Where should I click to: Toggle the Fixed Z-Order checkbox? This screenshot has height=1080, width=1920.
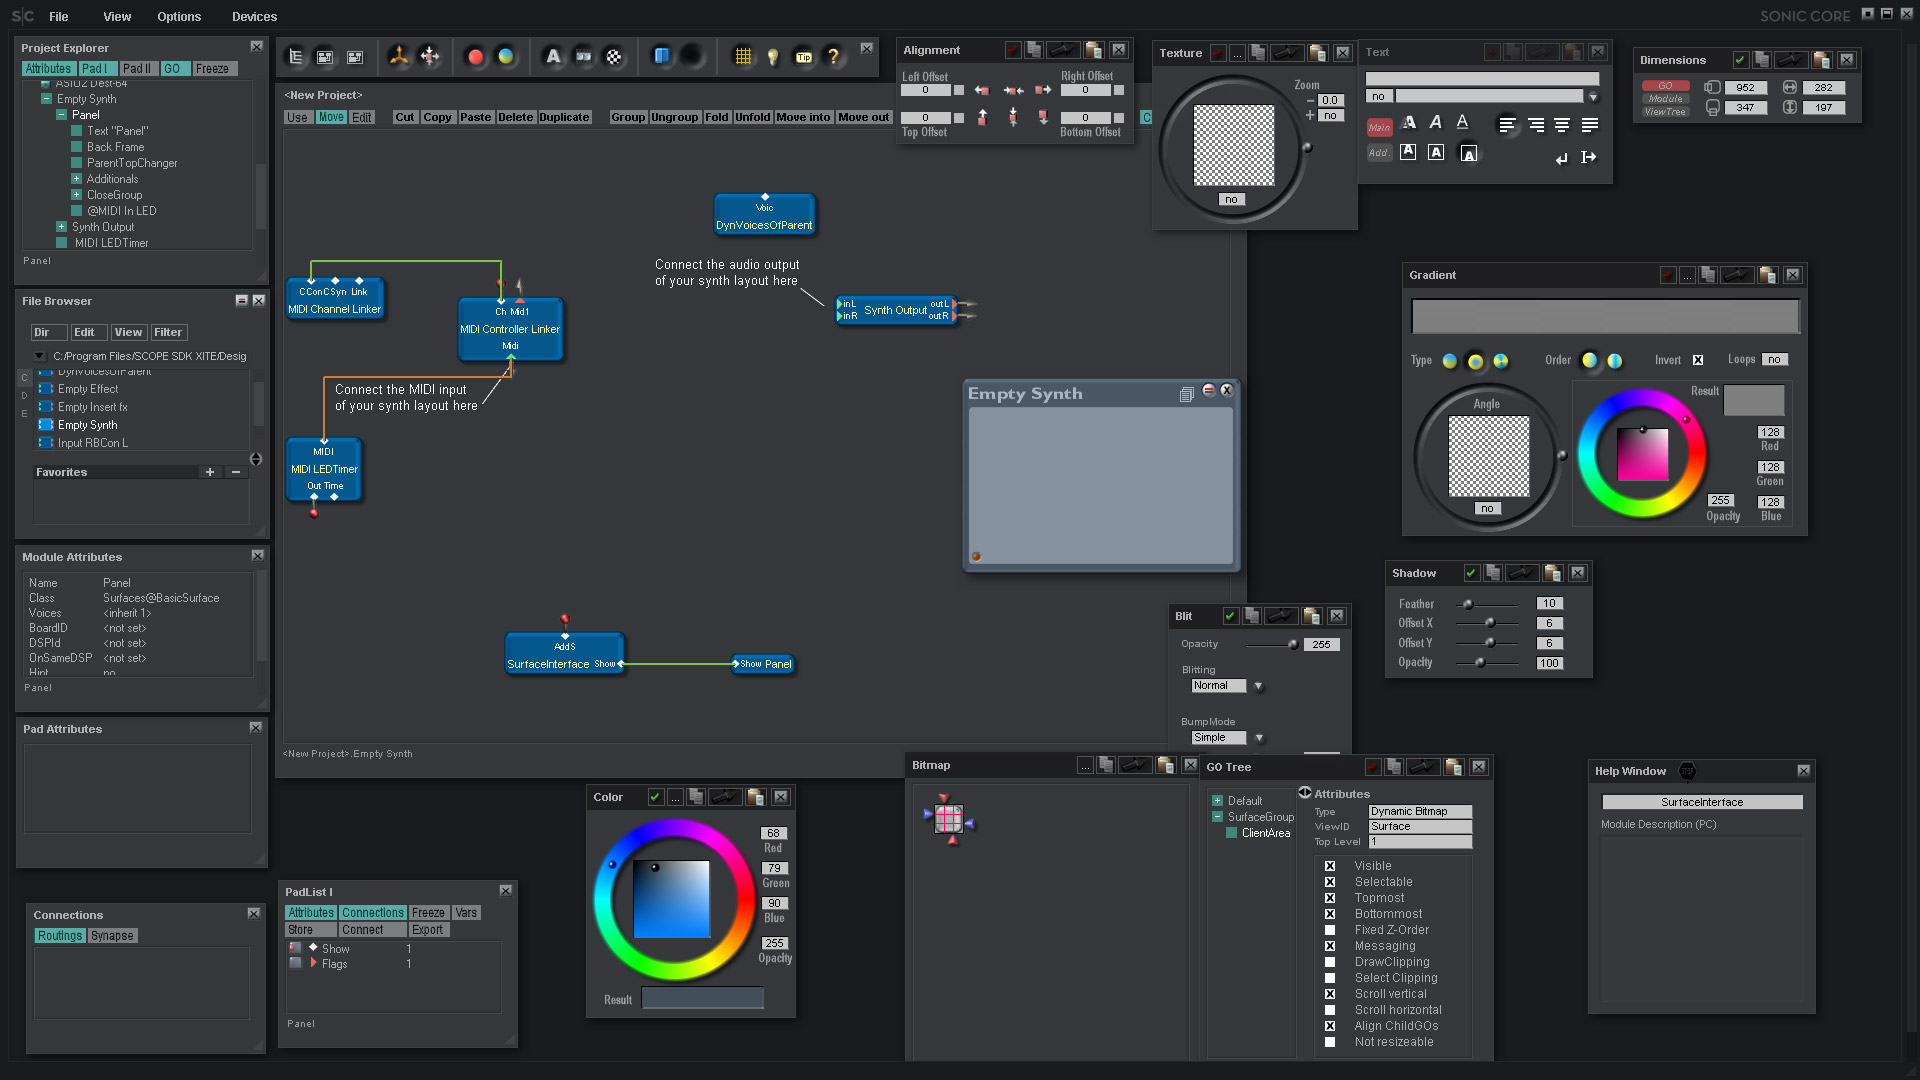[x=1330, y=930]
